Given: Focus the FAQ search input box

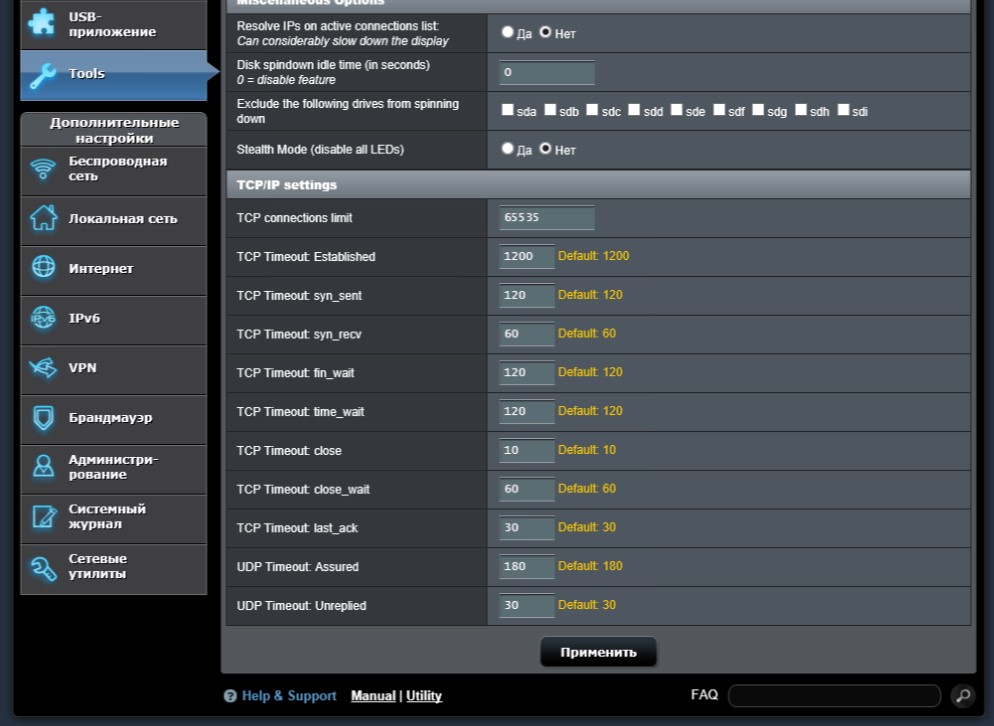Looking at the screenshot, I should pyautogui.click(x=834, y=696).
